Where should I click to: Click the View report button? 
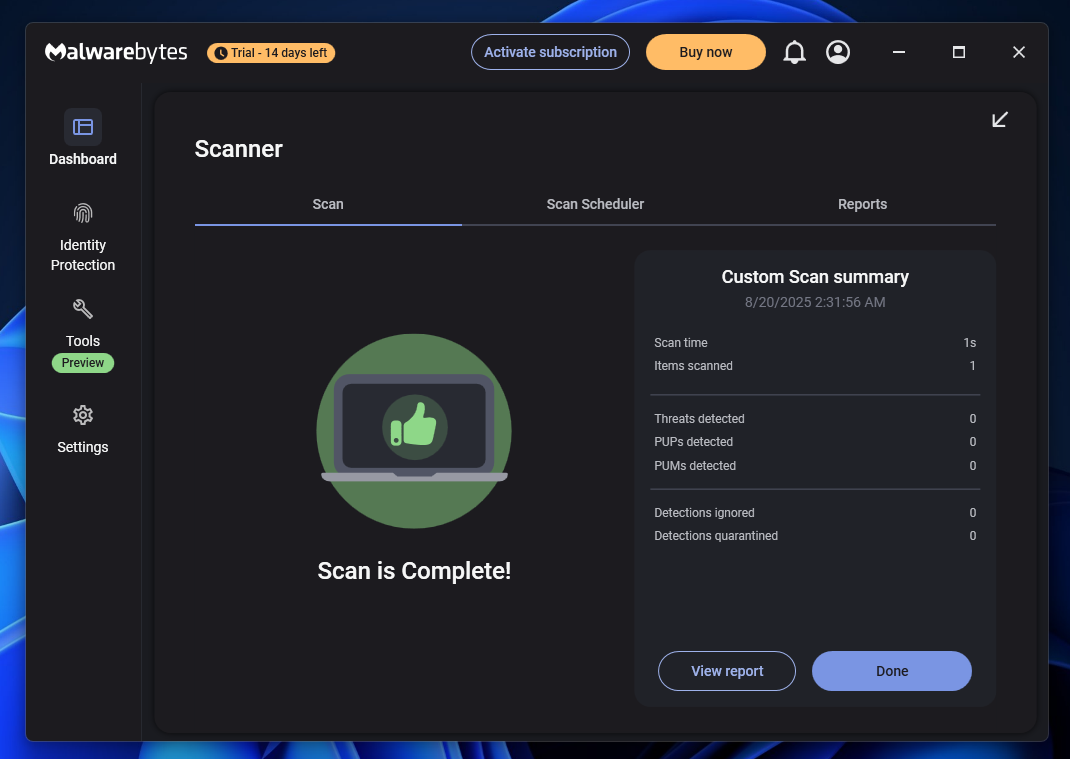tap(727, 671)
